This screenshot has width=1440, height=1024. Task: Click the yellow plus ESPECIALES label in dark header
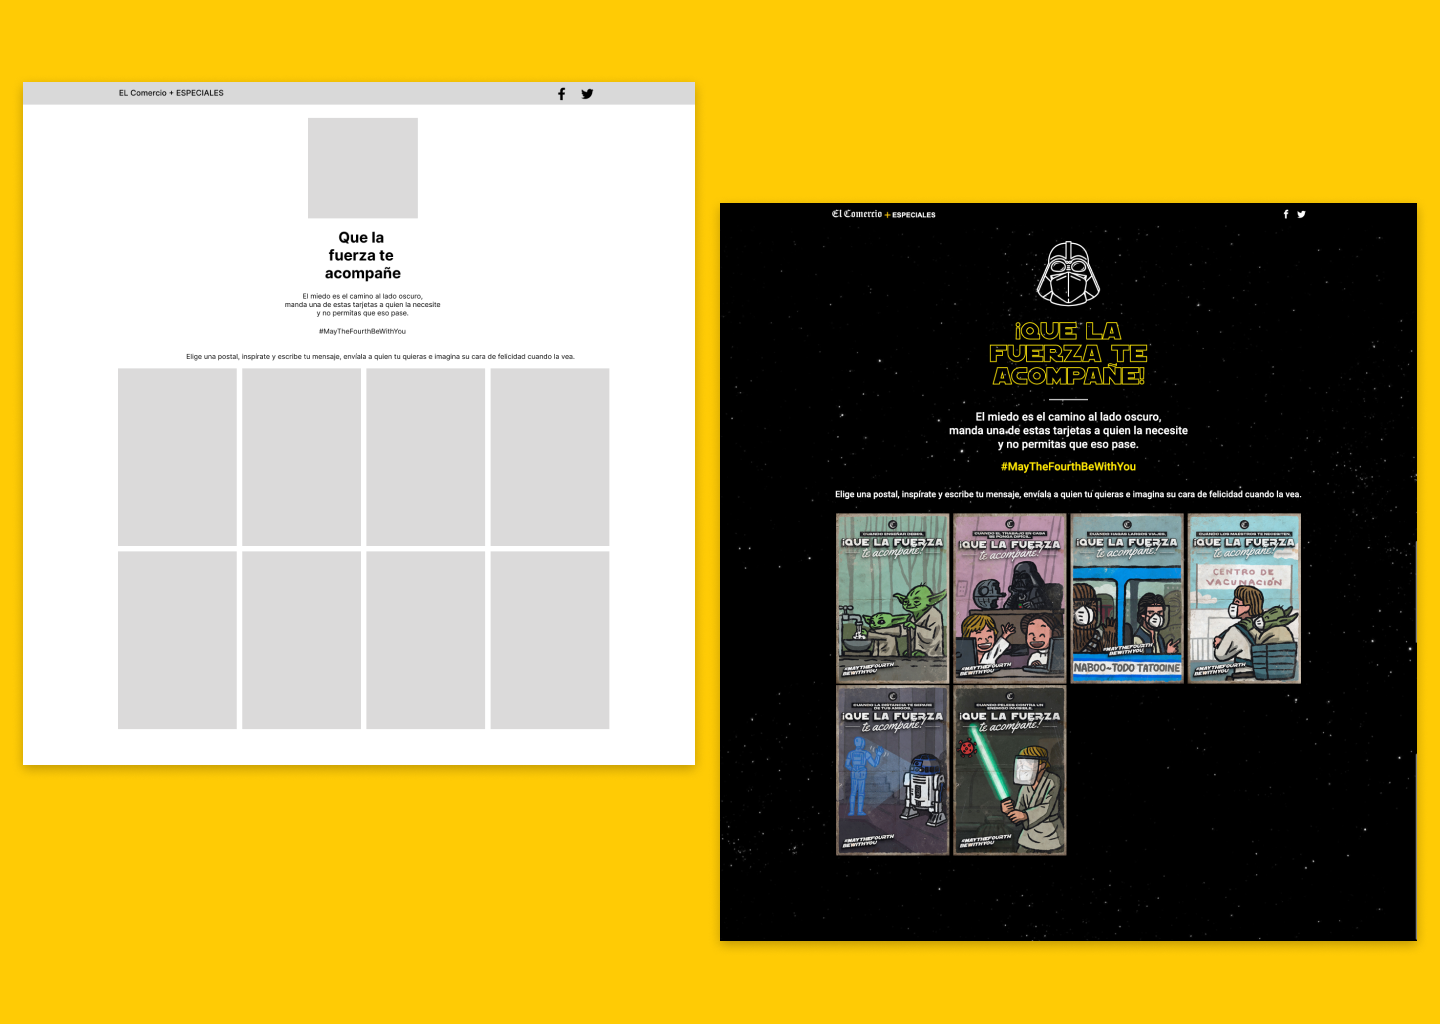click(x=910, y=215)
